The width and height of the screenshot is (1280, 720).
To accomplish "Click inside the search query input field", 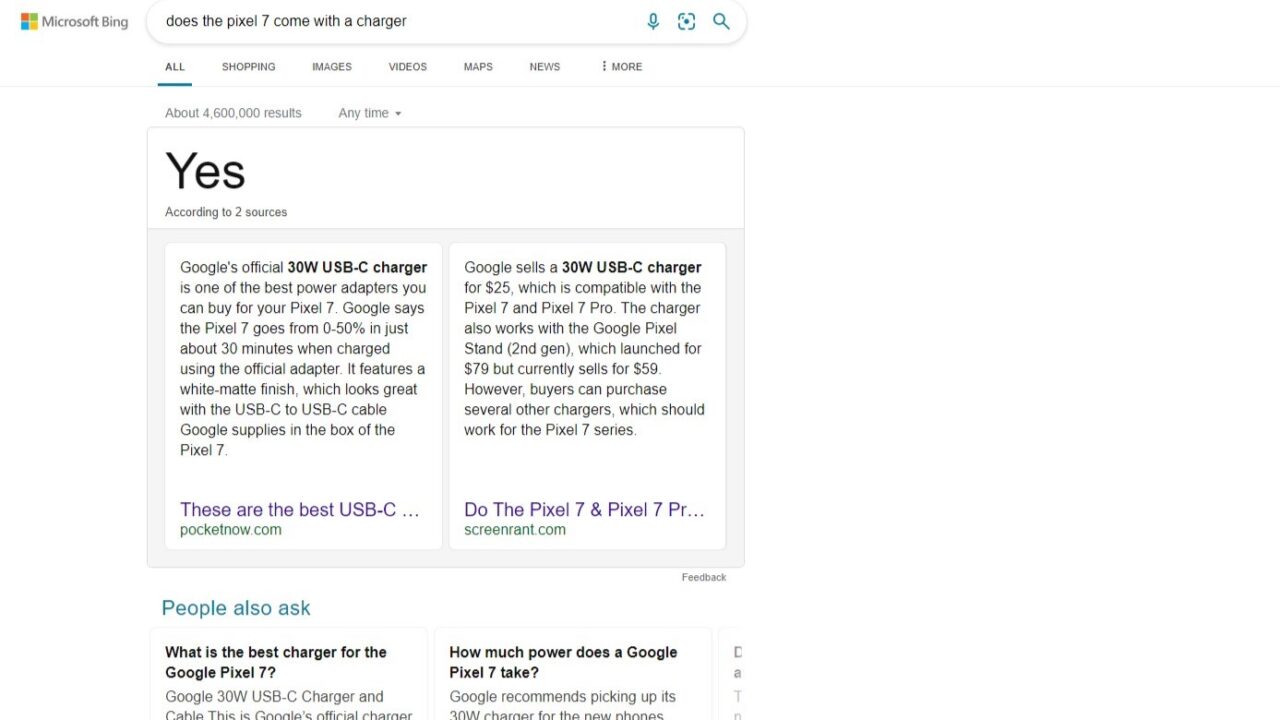I will click(x=400, y=21).
